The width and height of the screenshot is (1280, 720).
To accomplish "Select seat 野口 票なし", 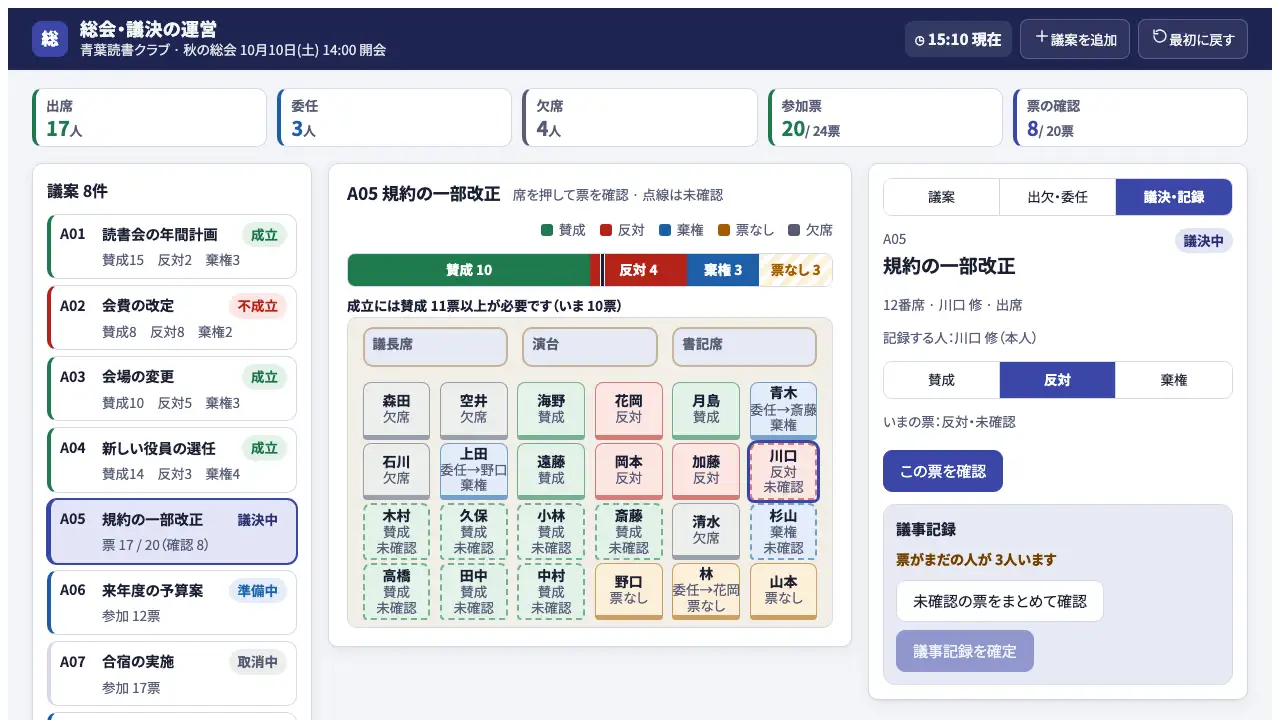I will pyautogui.click(x=629, y=591).
